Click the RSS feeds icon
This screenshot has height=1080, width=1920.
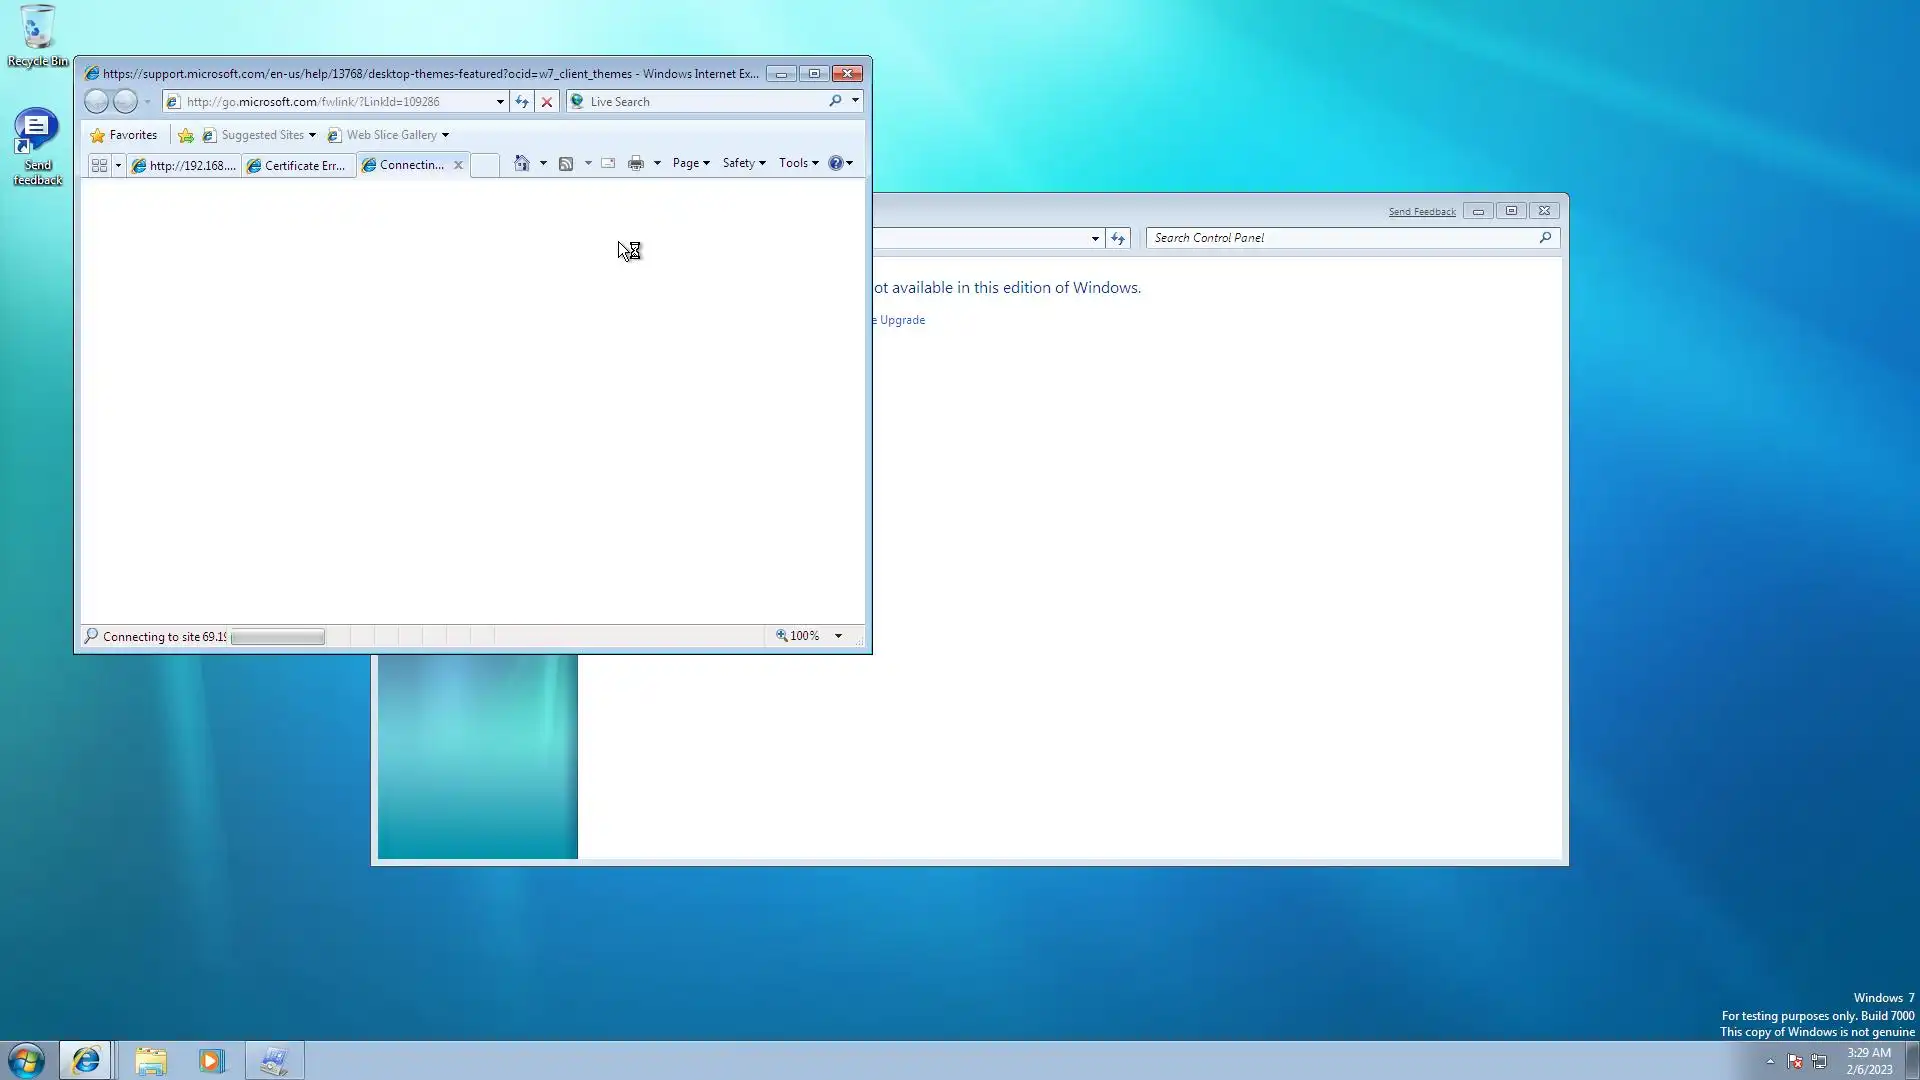click(566, 163)
